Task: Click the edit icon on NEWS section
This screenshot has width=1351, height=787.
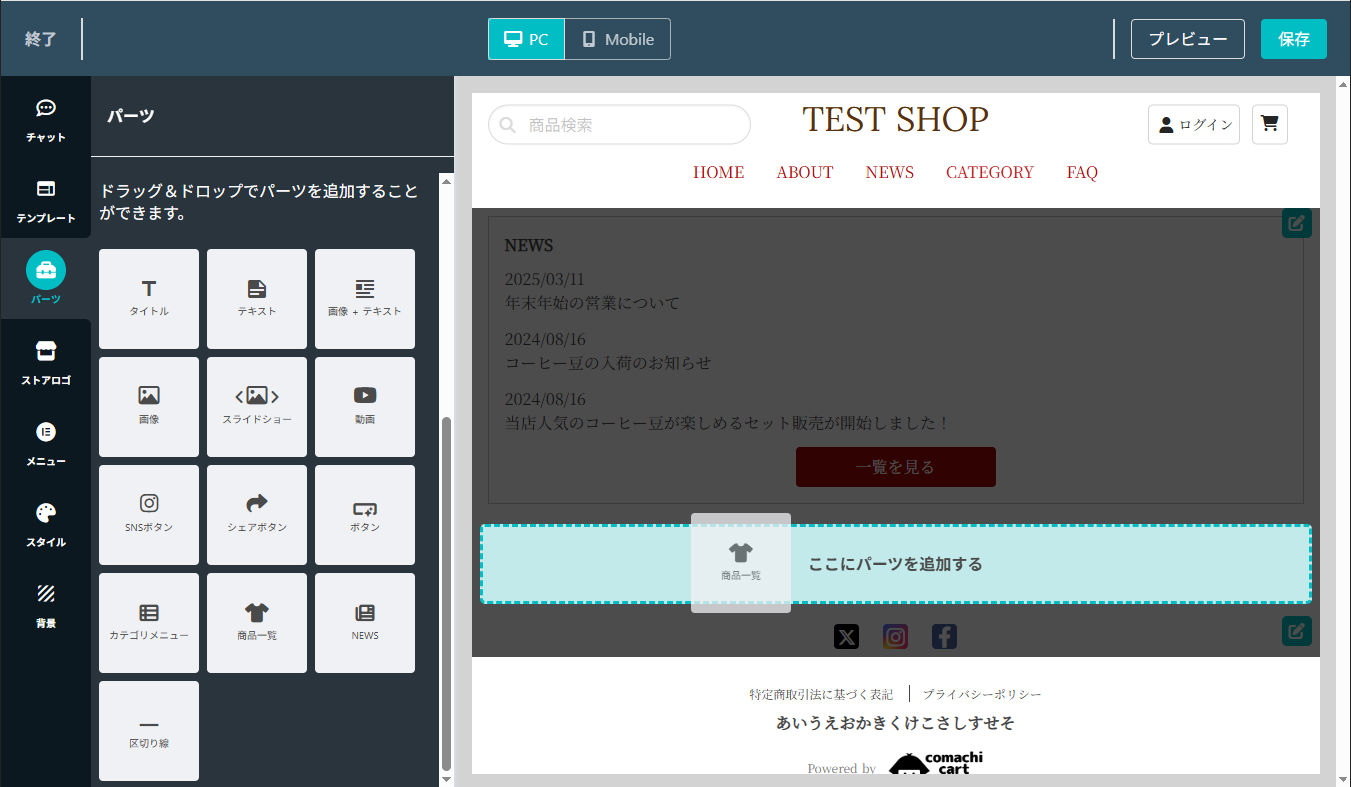Action: 1296,223
